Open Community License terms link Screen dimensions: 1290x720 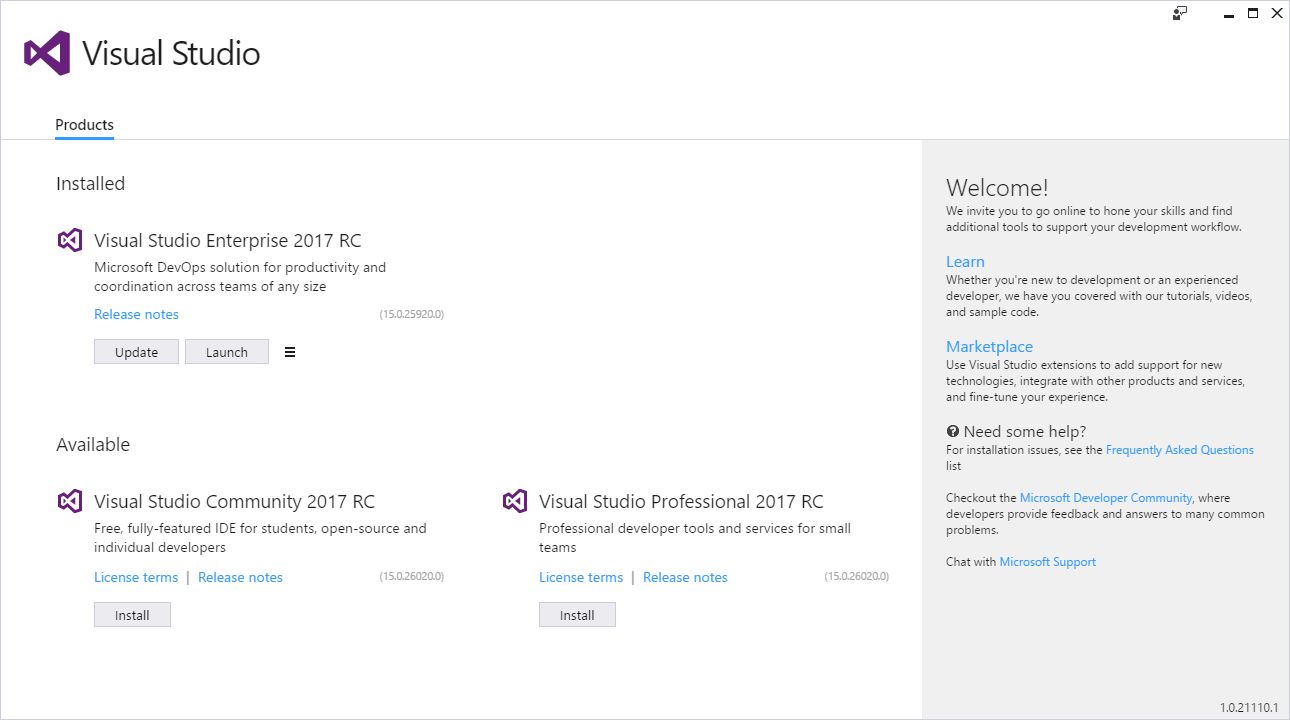[x=136, y=577]
